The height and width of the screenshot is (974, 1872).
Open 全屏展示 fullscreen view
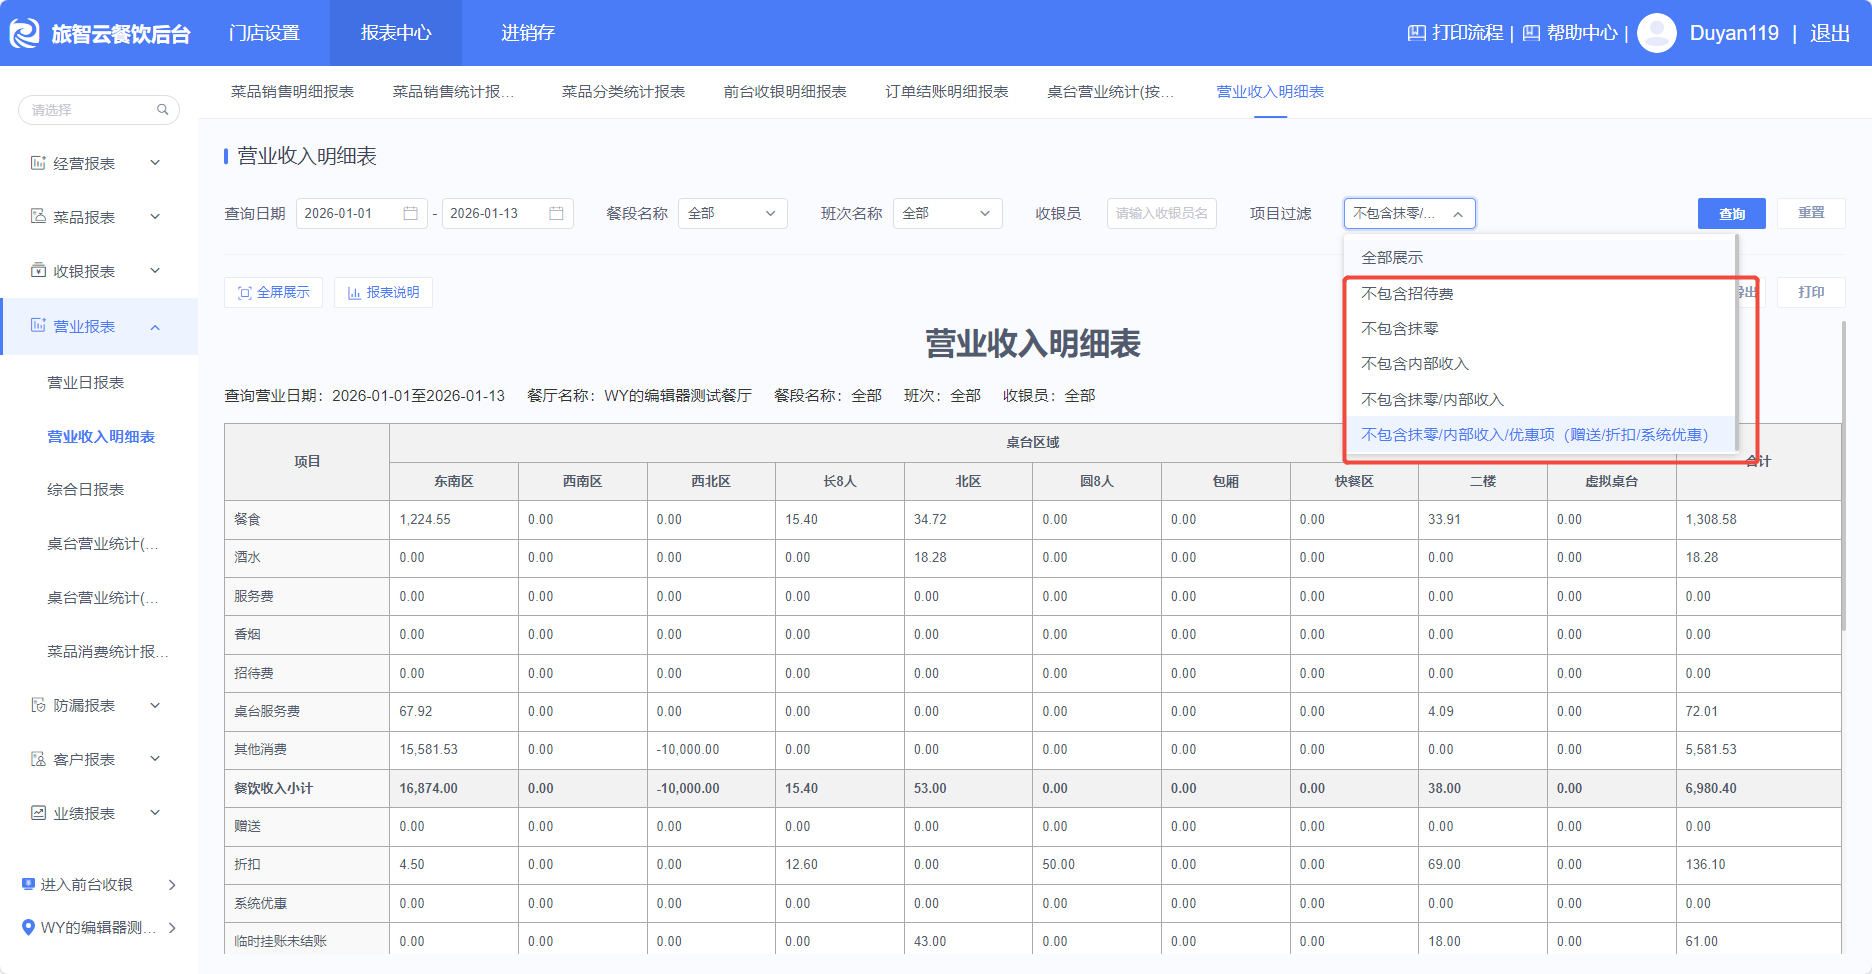pyautogui.click(x=273, y=292)
